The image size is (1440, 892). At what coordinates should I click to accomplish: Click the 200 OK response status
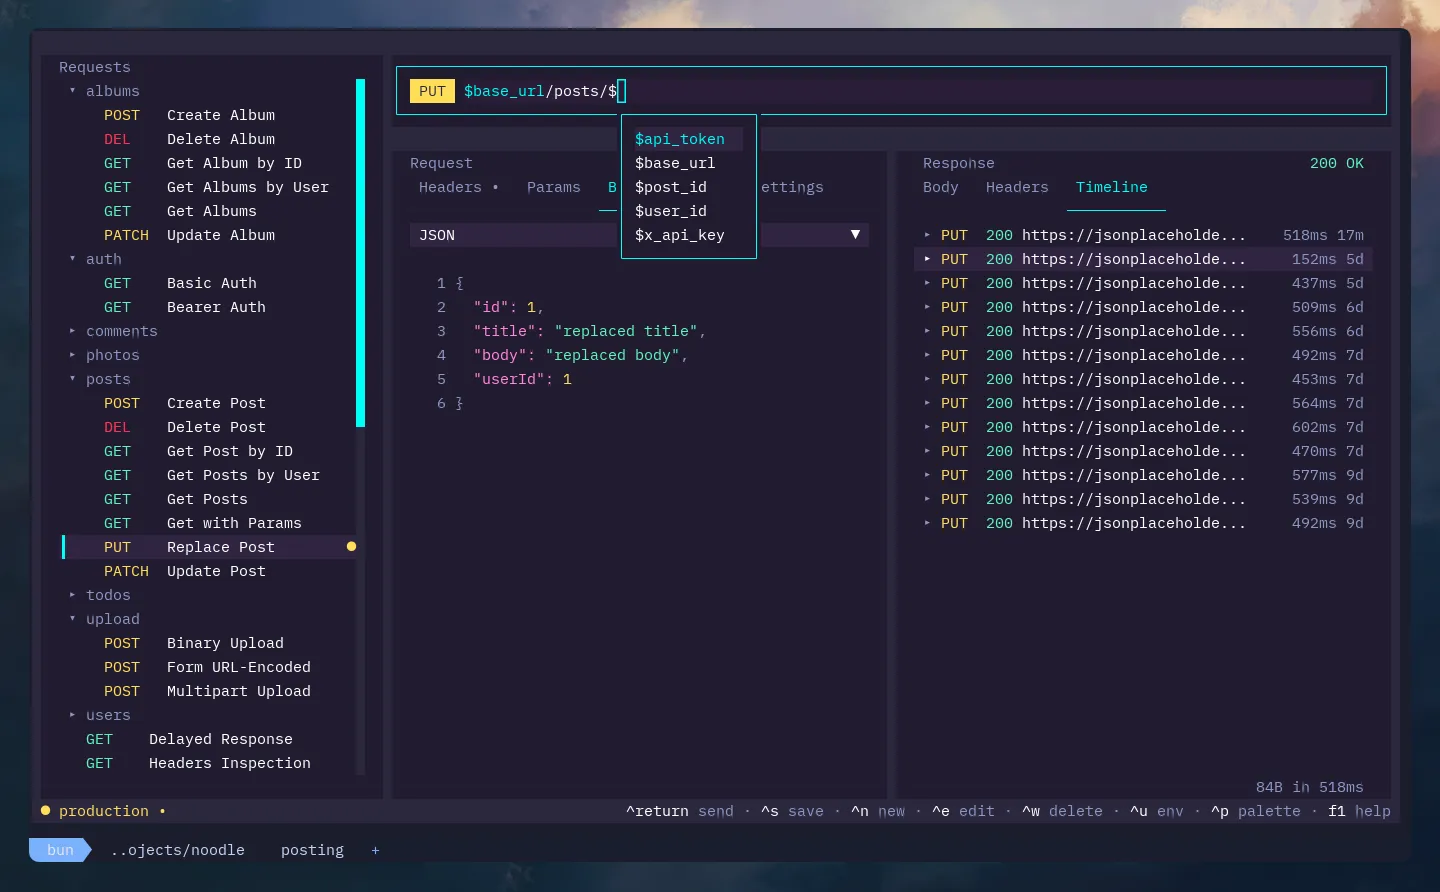[x=1337, y=163]
